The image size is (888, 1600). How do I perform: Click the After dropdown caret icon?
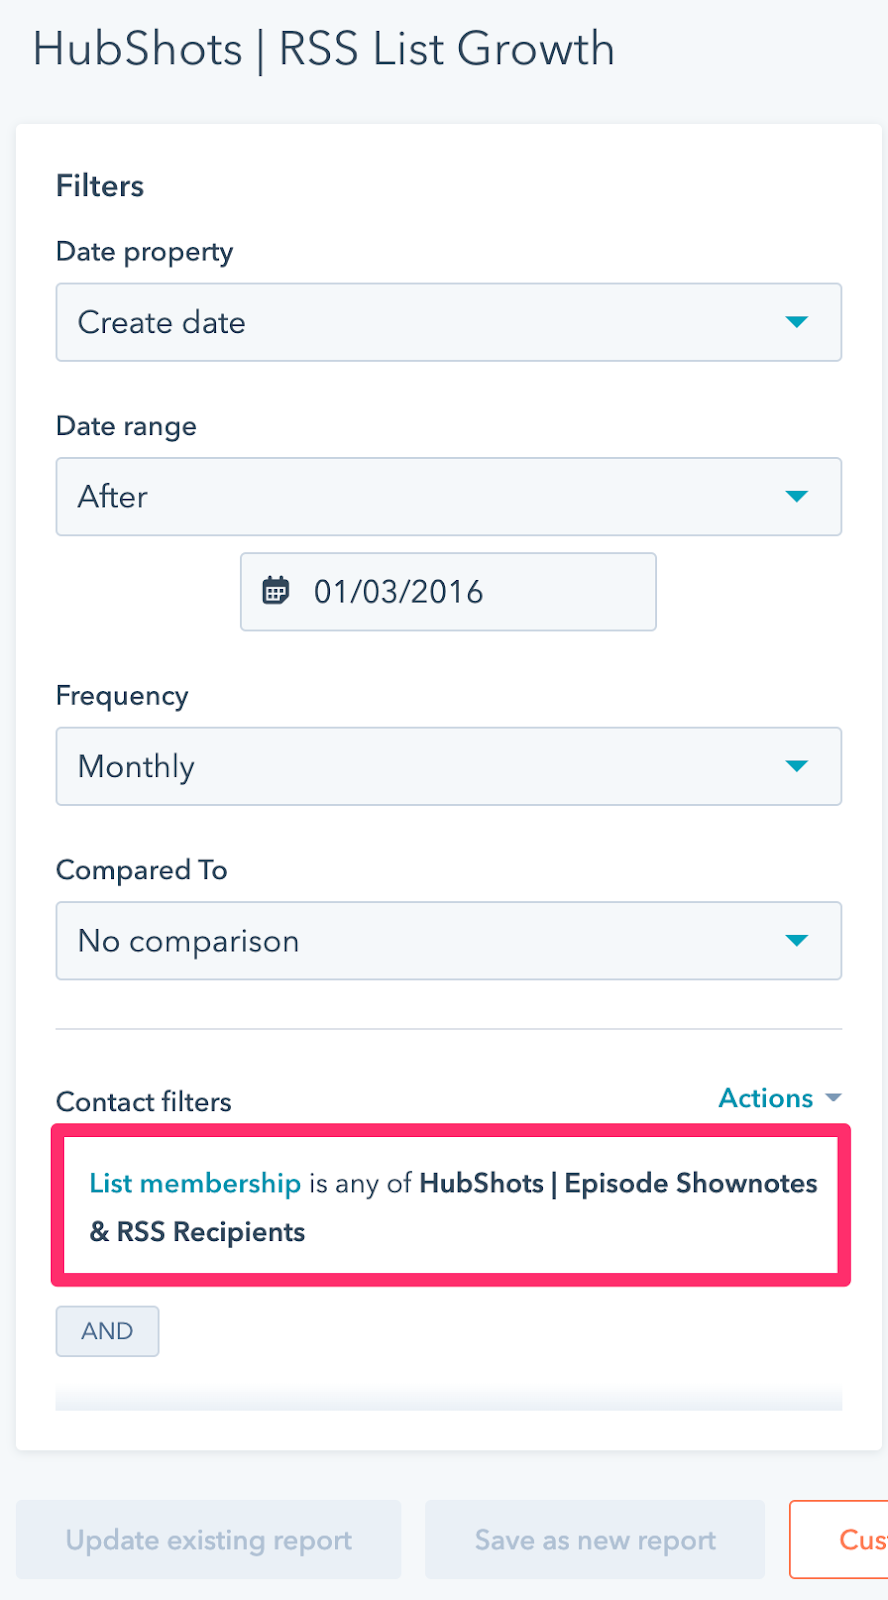click(796, 496)
